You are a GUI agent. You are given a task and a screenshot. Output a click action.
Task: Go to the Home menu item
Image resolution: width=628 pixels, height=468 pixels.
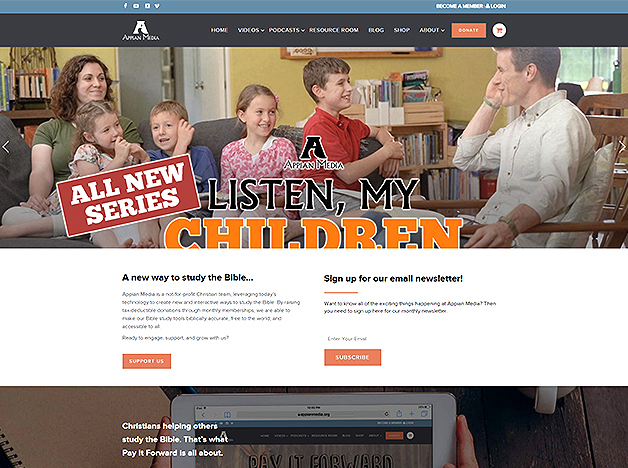point(219,30)
